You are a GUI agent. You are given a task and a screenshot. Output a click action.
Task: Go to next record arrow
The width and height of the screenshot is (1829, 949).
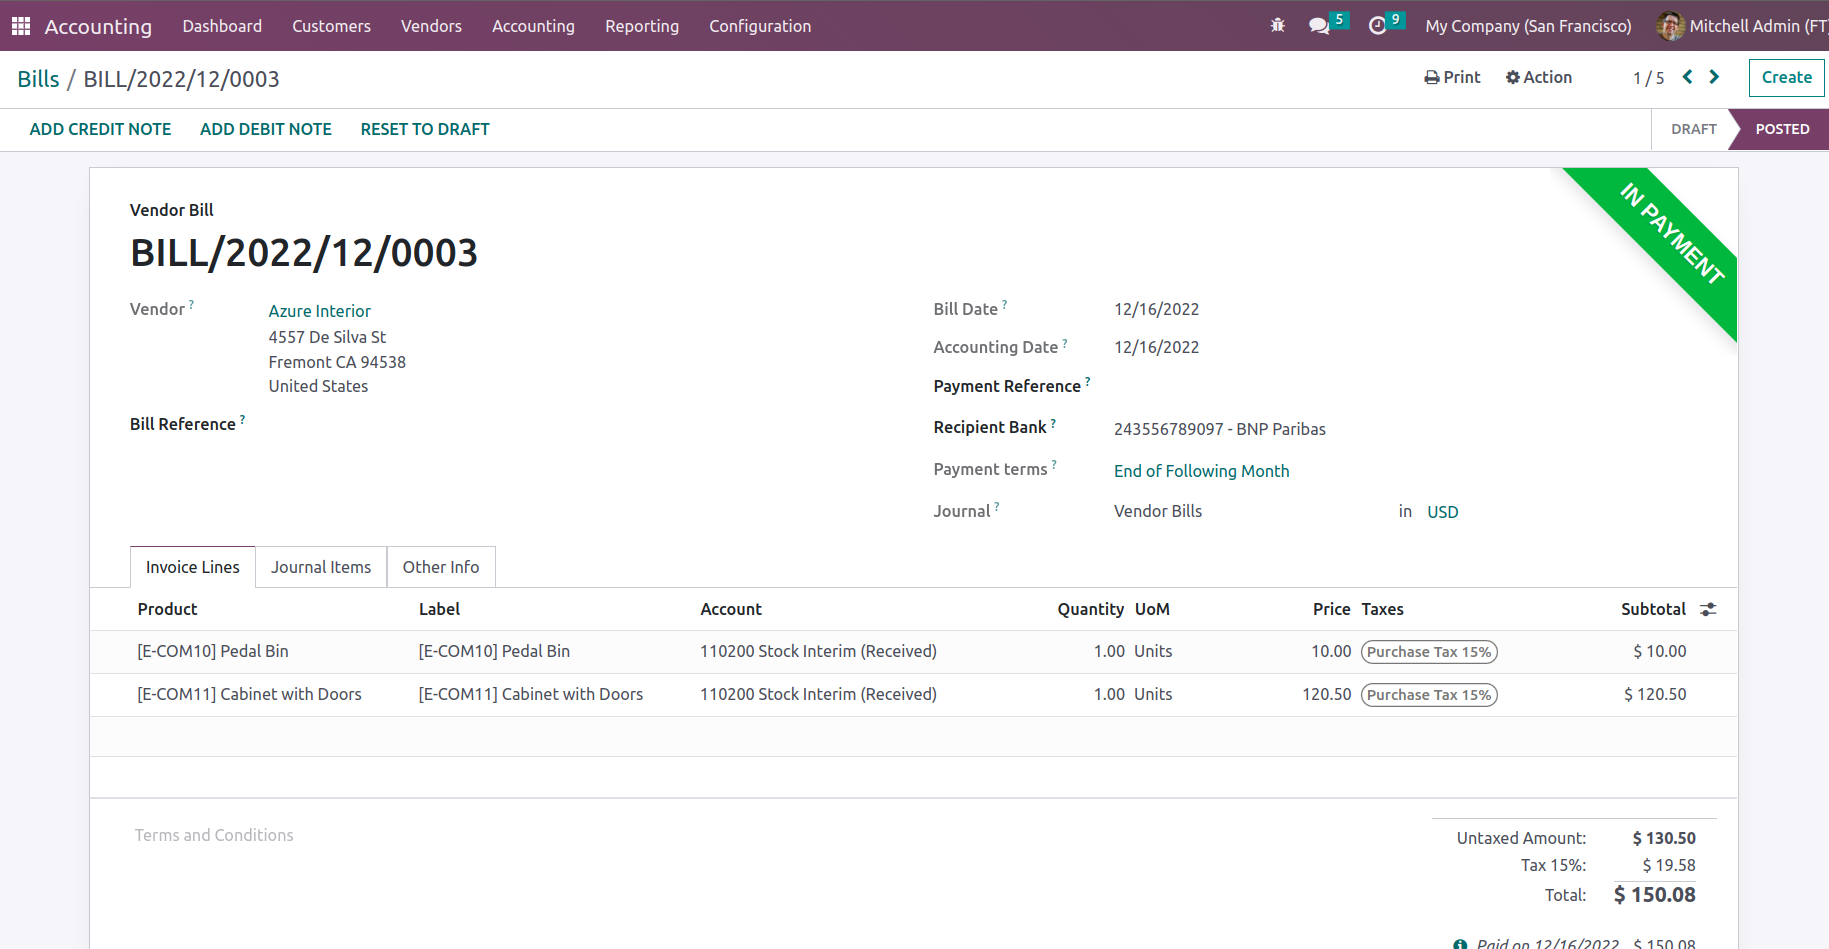(1714, 77)
